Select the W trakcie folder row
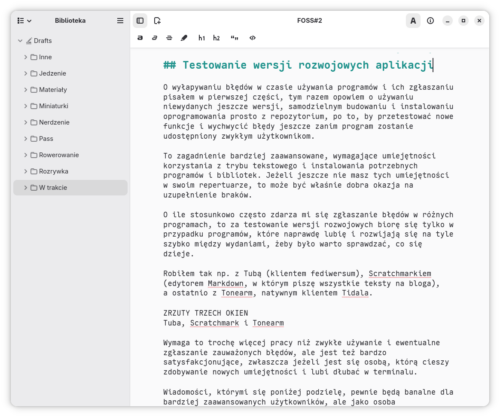 pos(70,188)
